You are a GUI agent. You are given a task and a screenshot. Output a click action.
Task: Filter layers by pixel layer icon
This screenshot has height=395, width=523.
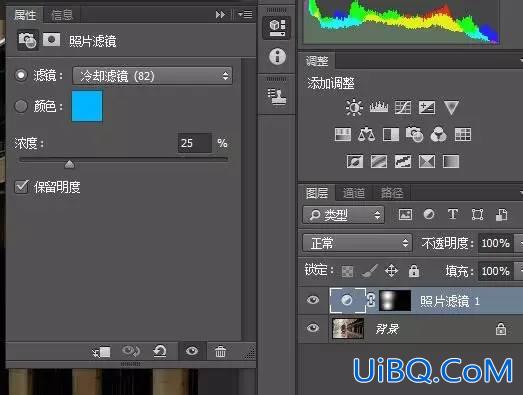pos(405,215)
